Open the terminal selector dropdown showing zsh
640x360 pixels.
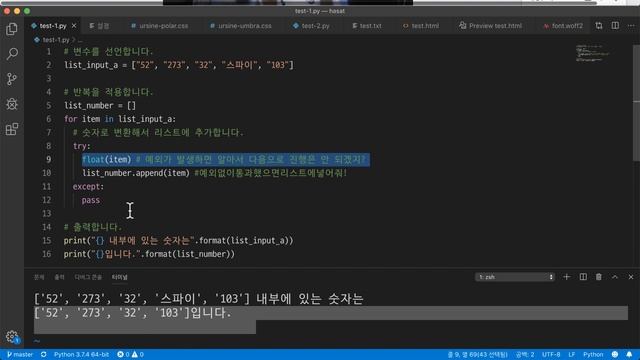(x=515, y=277)
